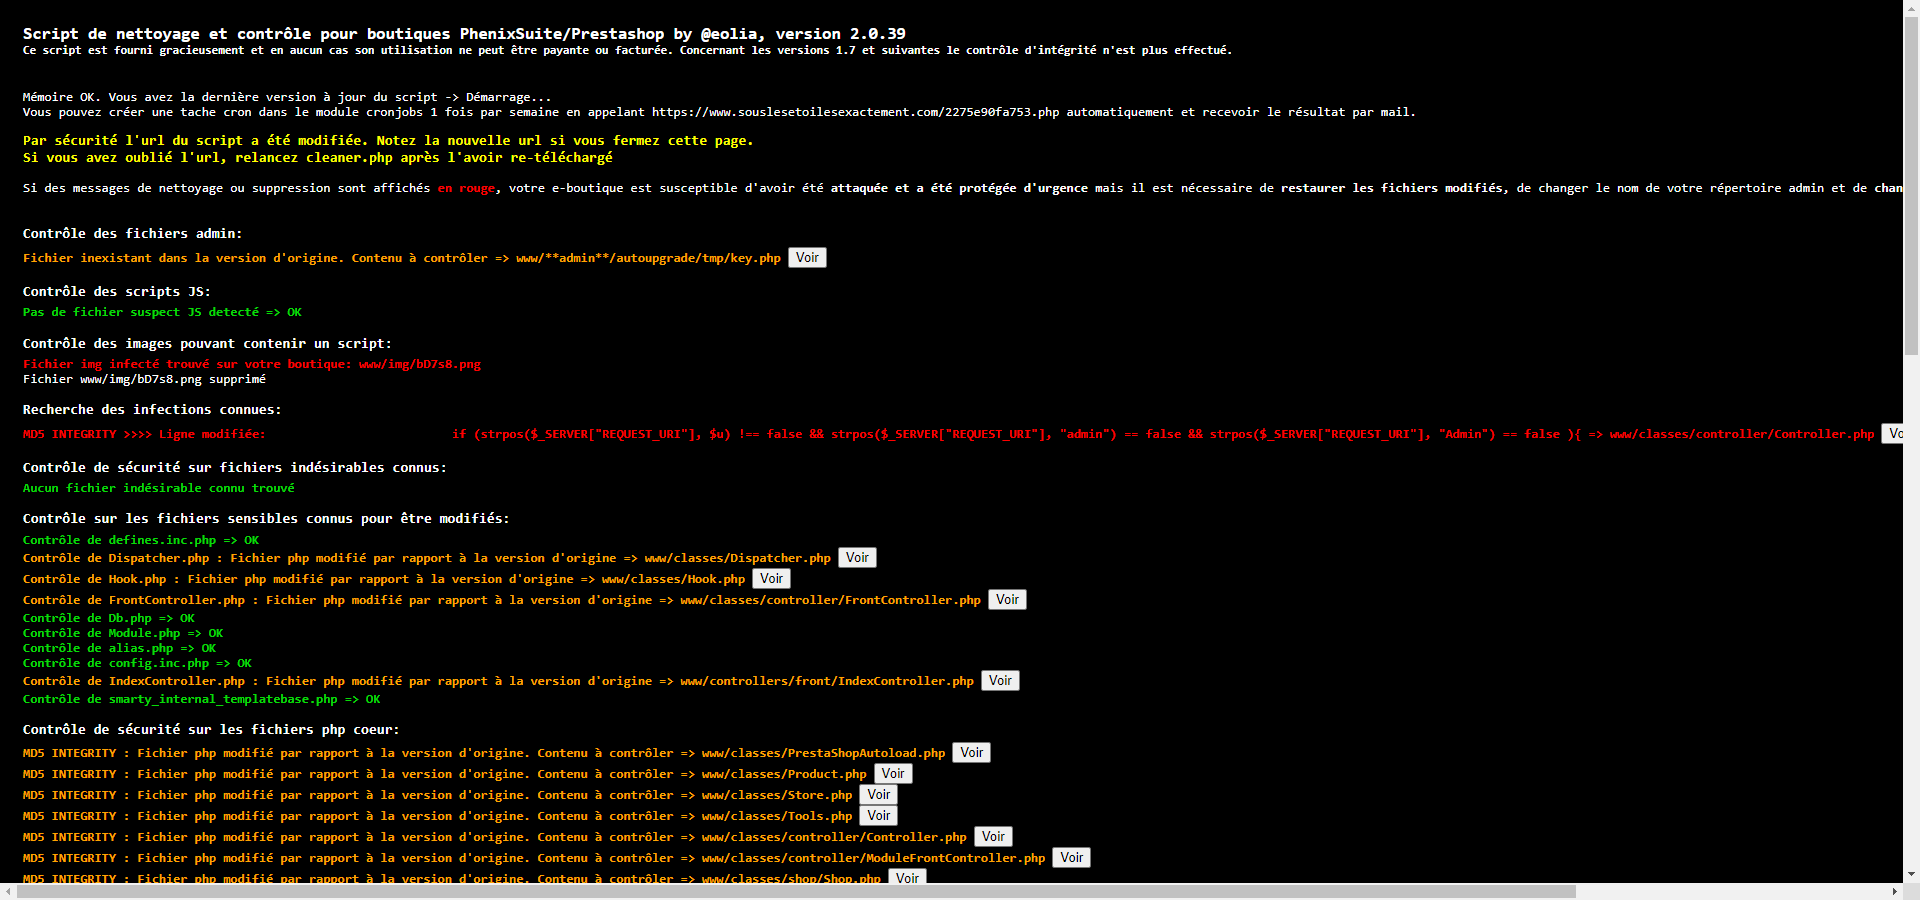Click partially visible Voir for modified line

pos(1892,434)
